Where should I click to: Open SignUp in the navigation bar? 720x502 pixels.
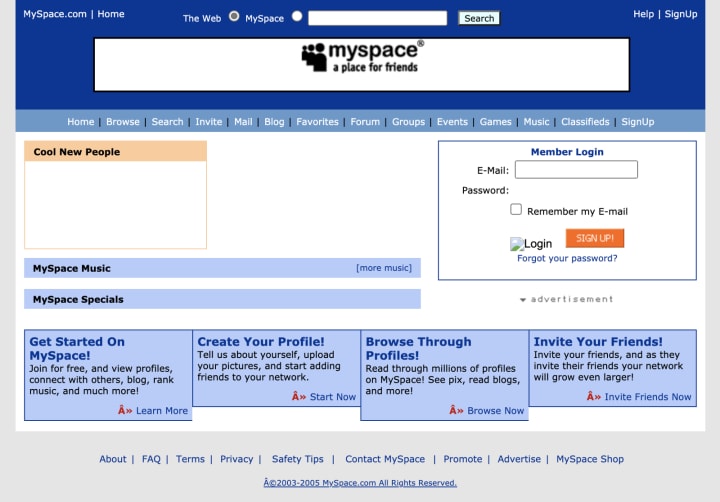pyautogui.click(x=637, y=122)
